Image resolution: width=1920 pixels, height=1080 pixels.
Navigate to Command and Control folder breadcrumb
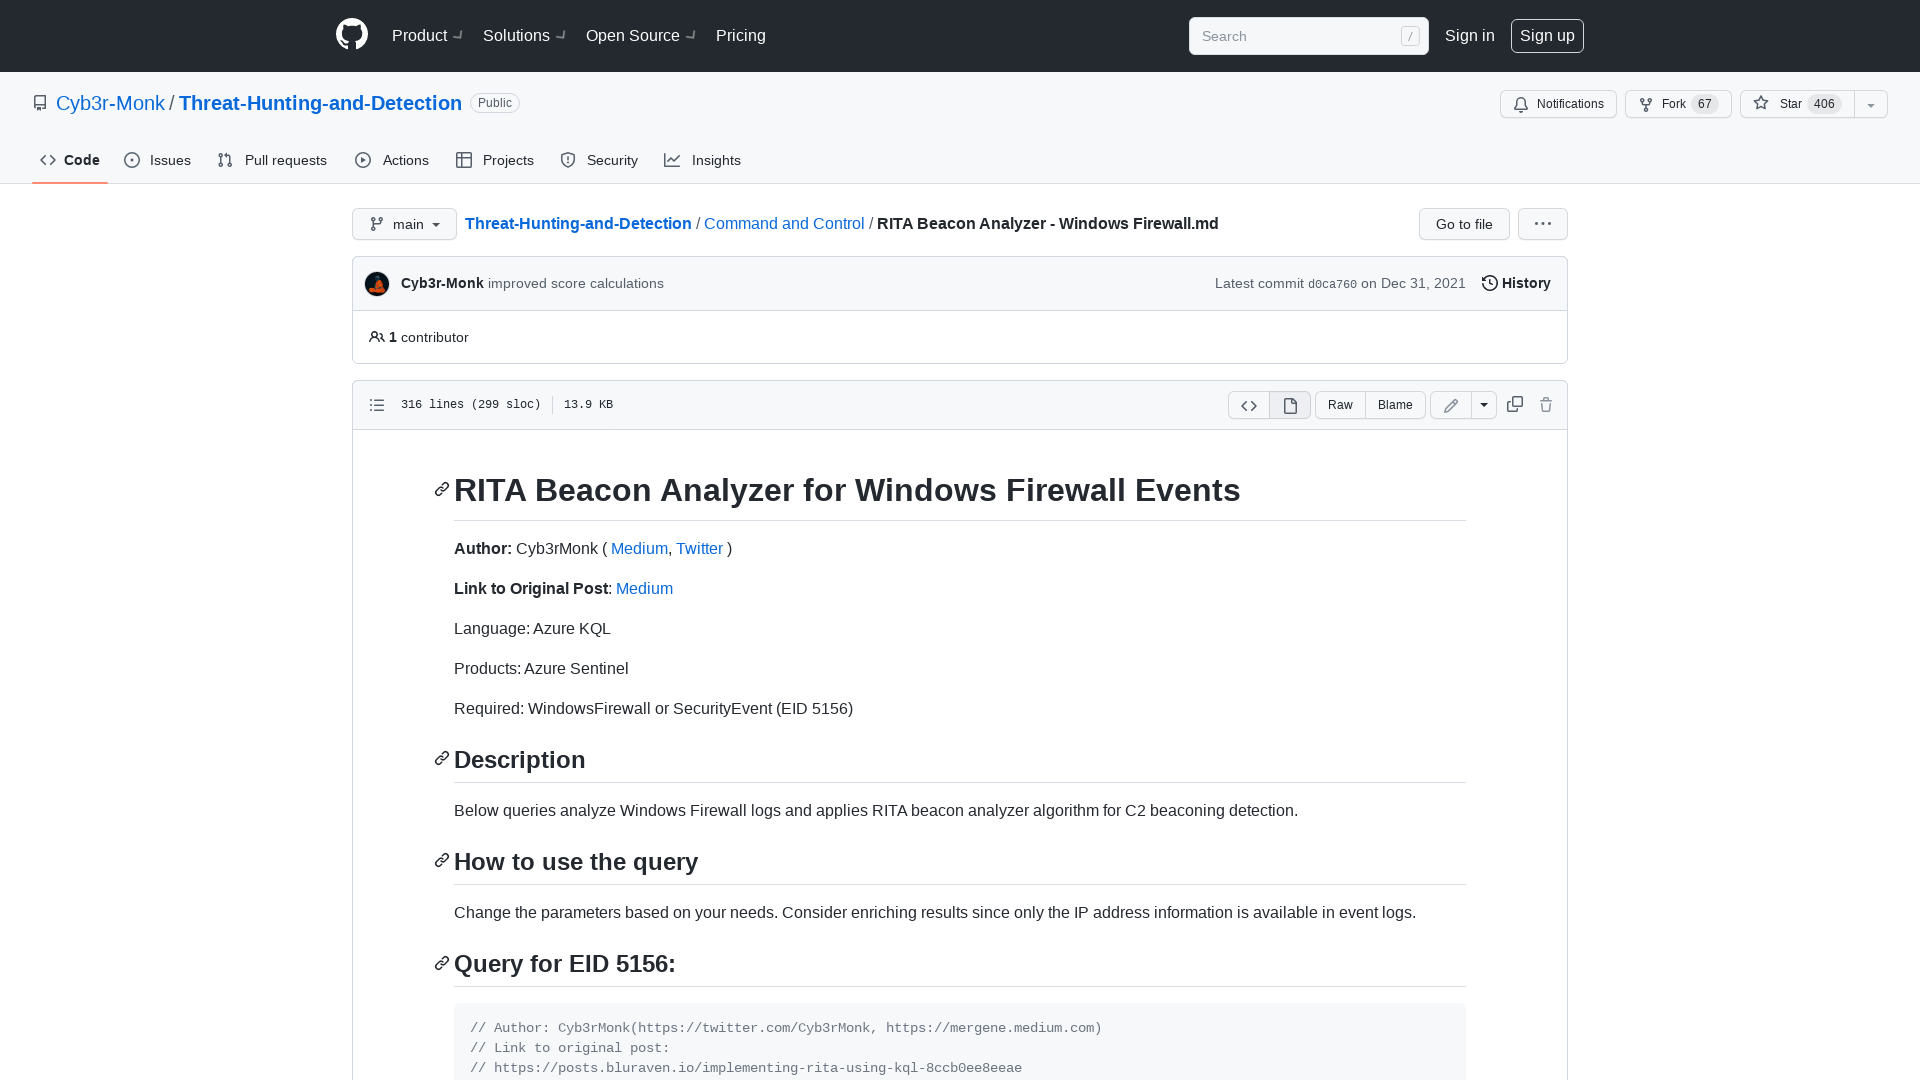coord(784,223)
